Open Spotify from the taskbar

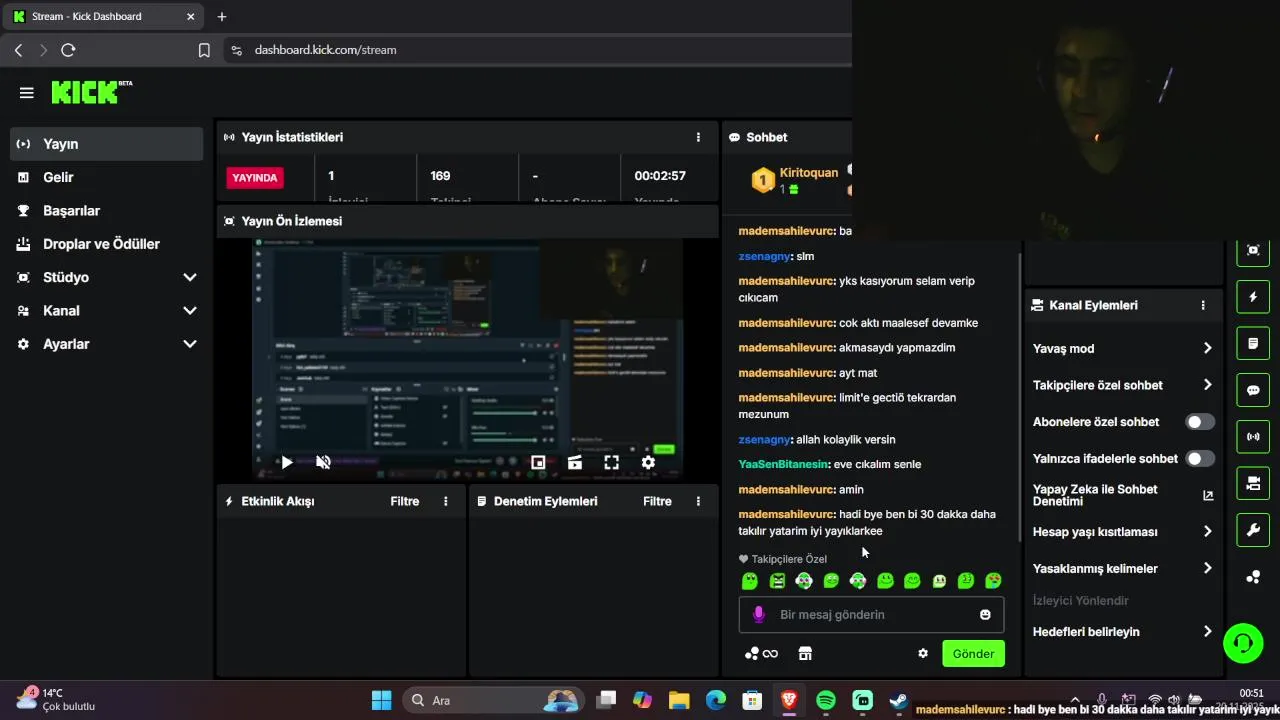pyautogui.click(x=826, y=701)
